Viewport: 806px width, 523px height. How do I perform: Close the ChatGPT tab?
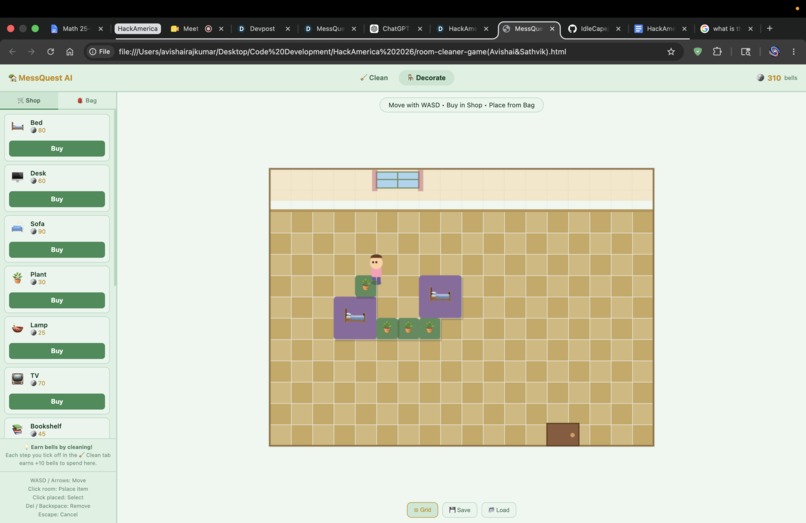pyautogui.click(x=420, y=29)
